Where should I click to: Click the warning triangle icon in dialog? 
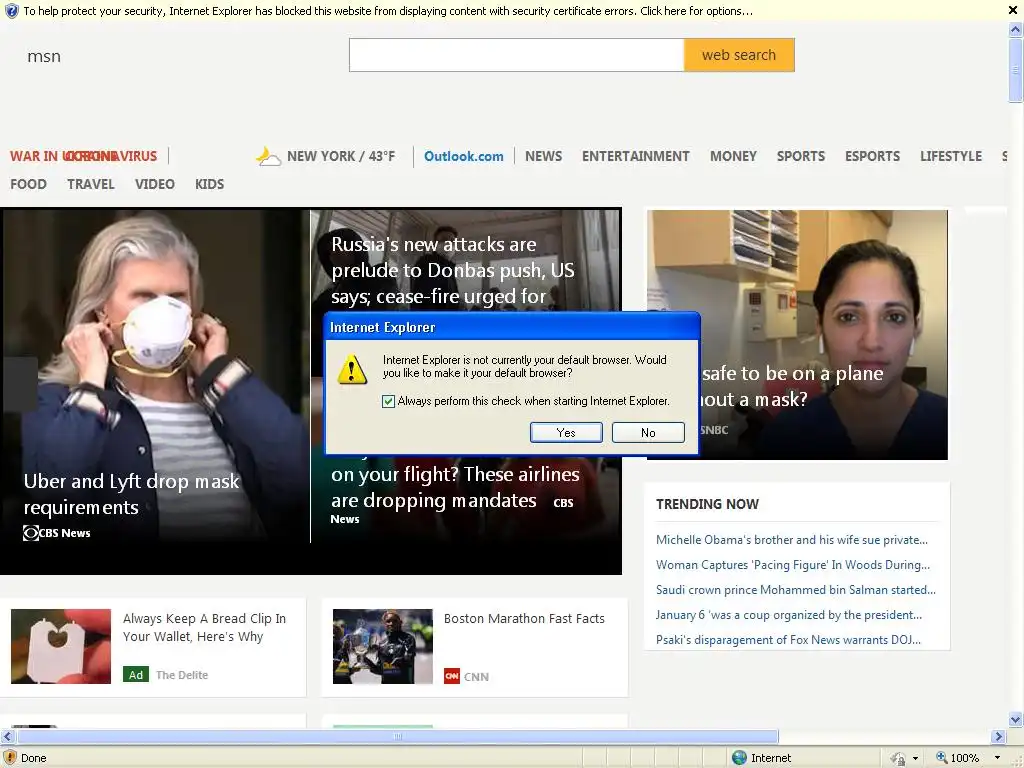[352, 369]
